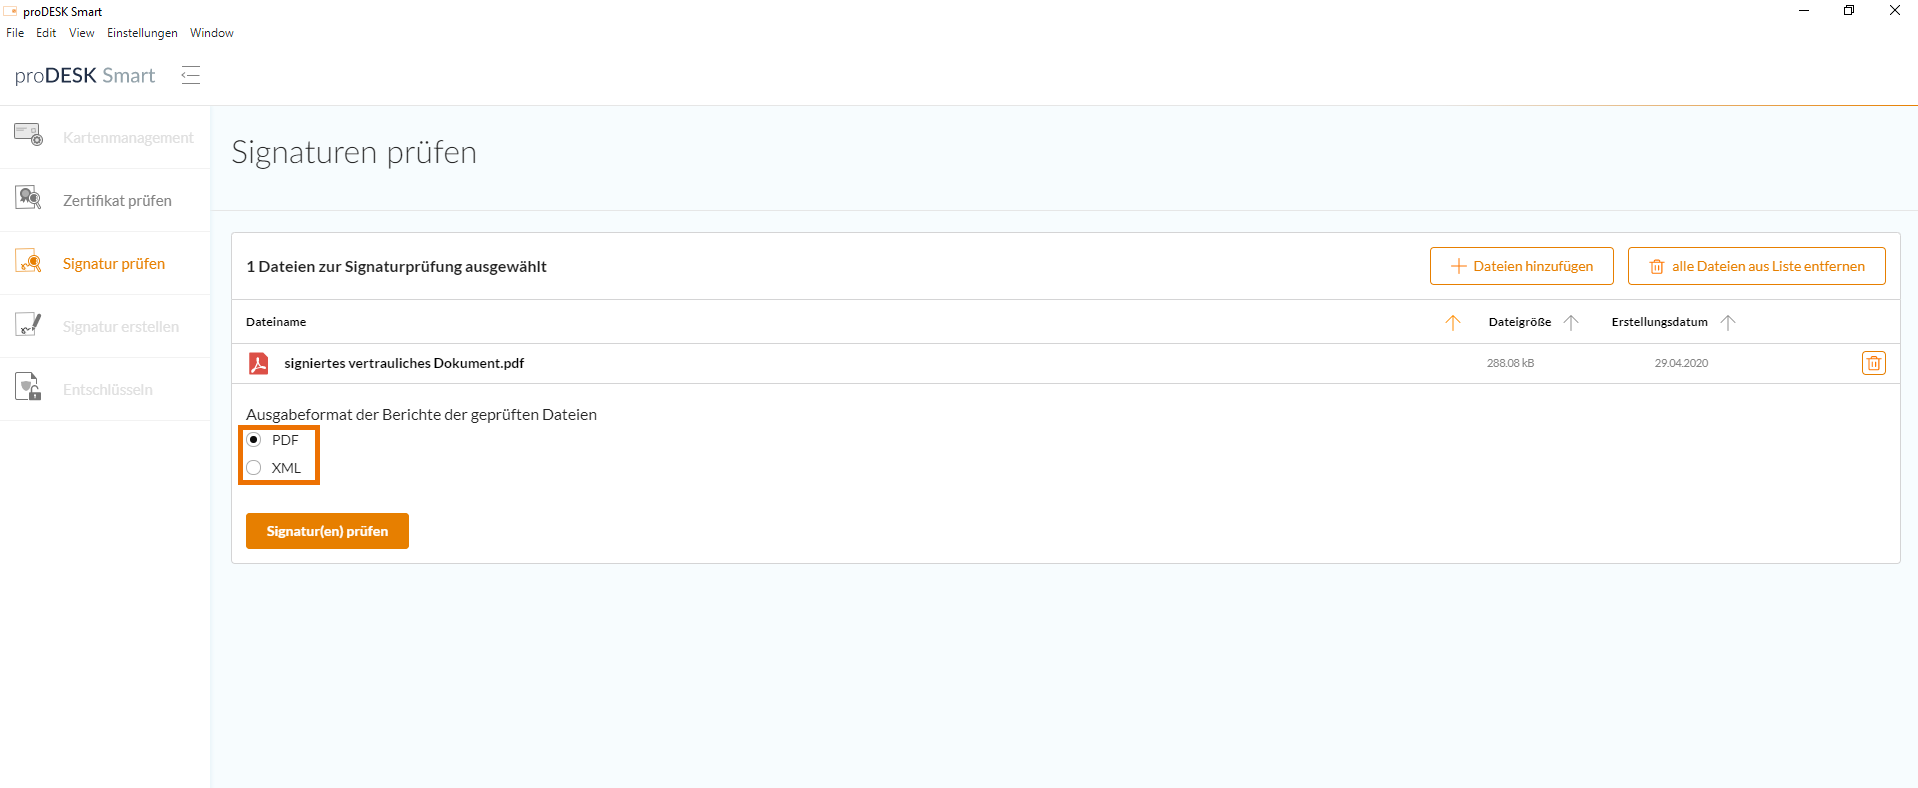Image resolution: width=1918 pixels, height=788 pixels.
Task: Click the Dateien hinzufügen button
Action: 1521,266
